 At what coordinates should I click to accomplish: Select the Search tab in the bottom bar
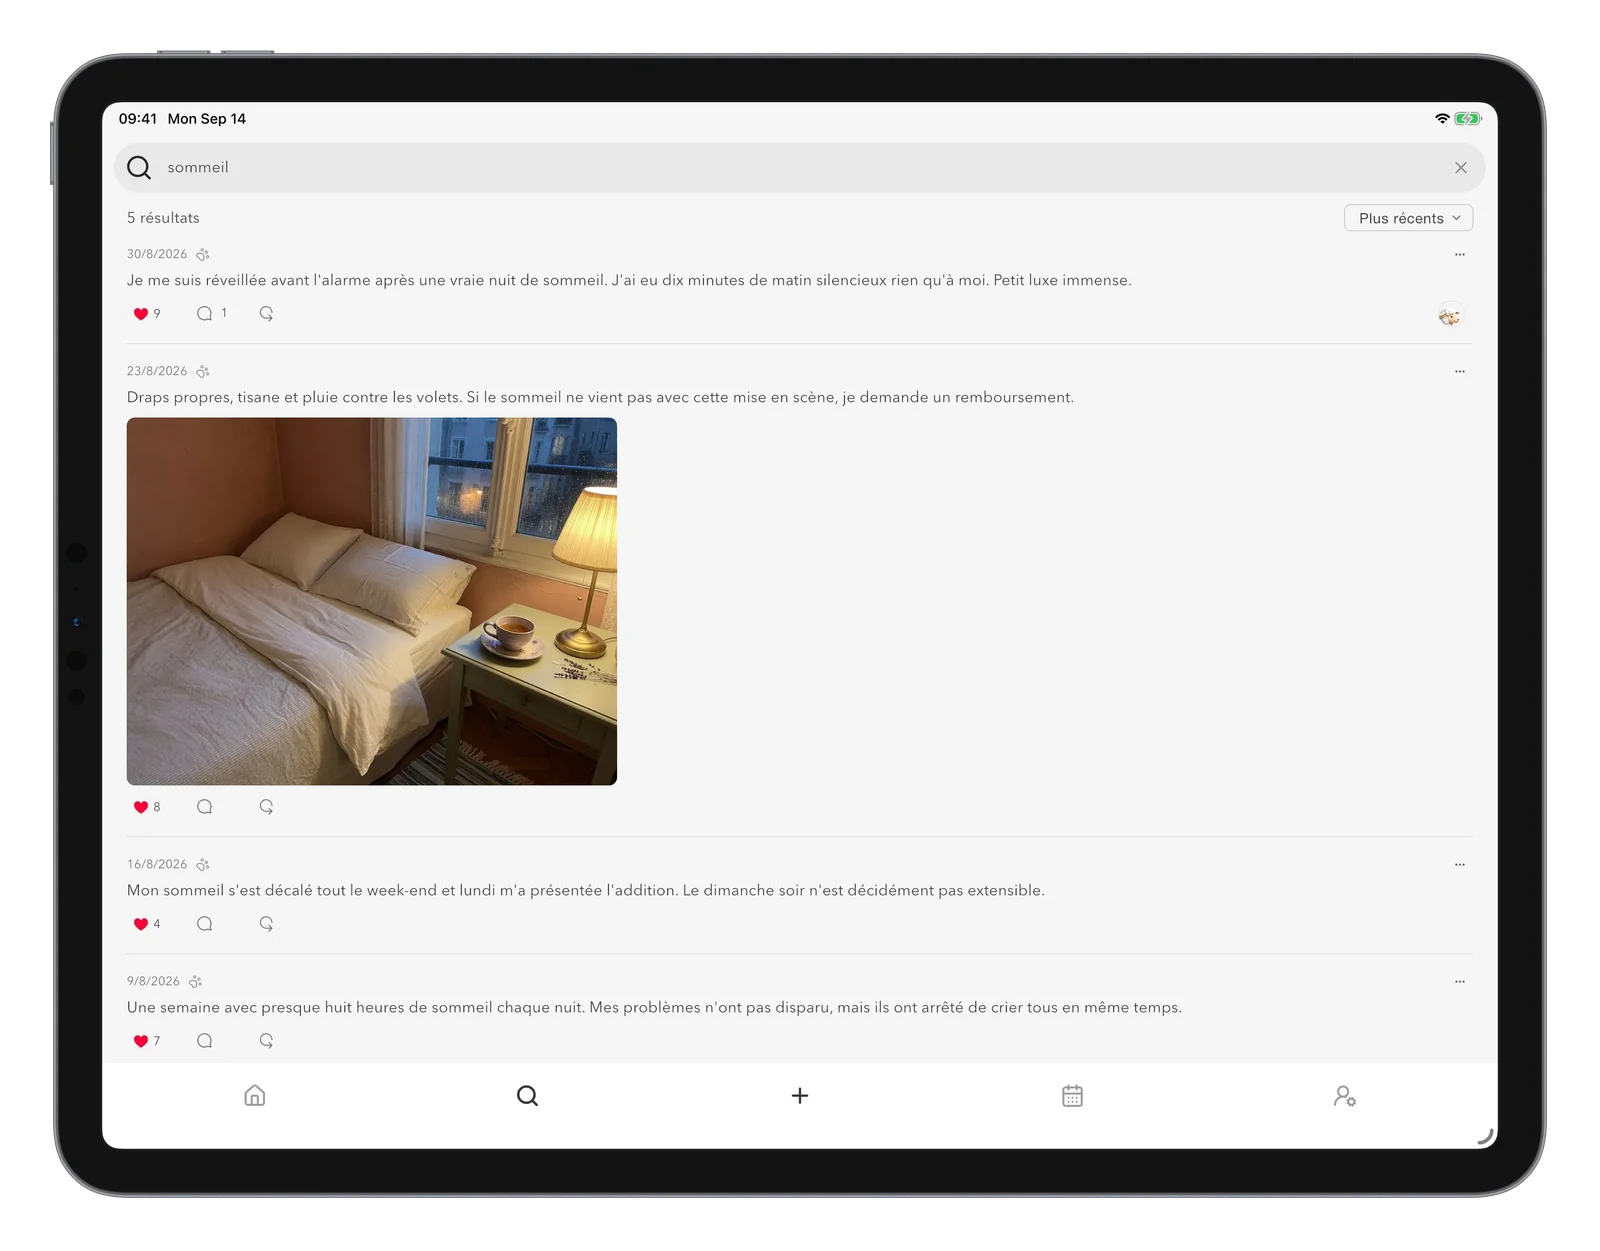click(527, 1096)
